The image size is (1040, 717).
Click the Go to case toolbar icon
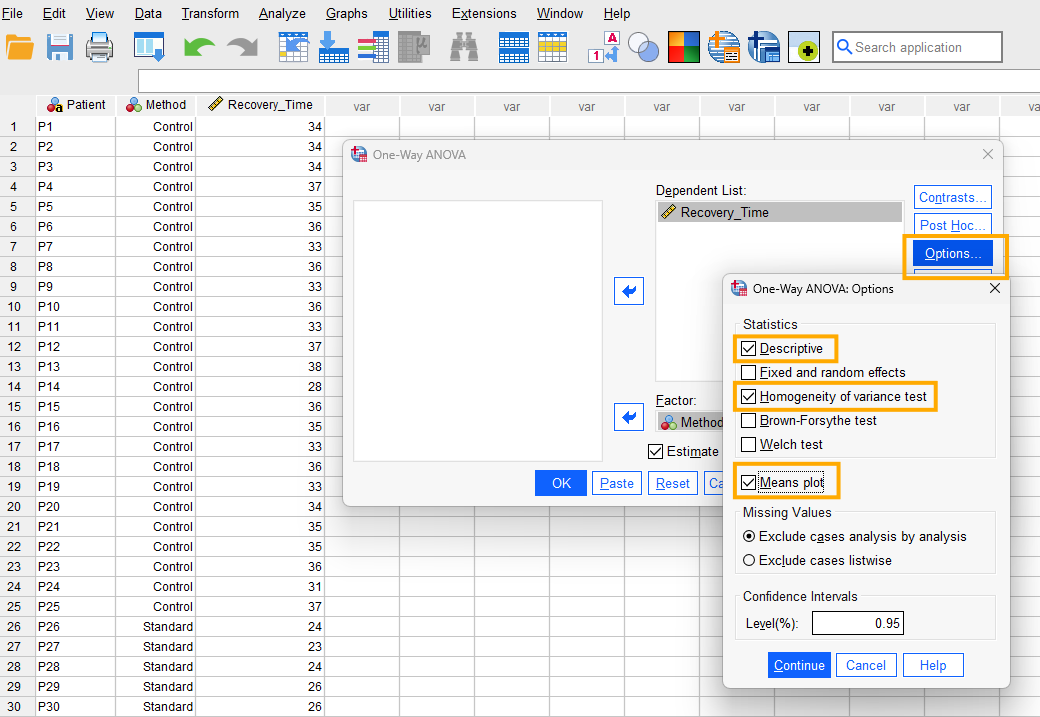click(294, 47)
